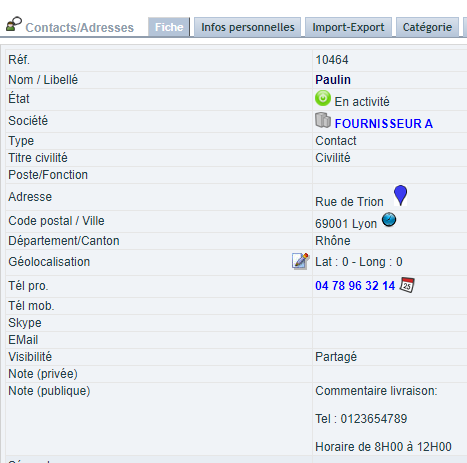The image size is (467, 463).
Task: Click the calendar icon beside Tél pro number
Action: pos(407,285)
